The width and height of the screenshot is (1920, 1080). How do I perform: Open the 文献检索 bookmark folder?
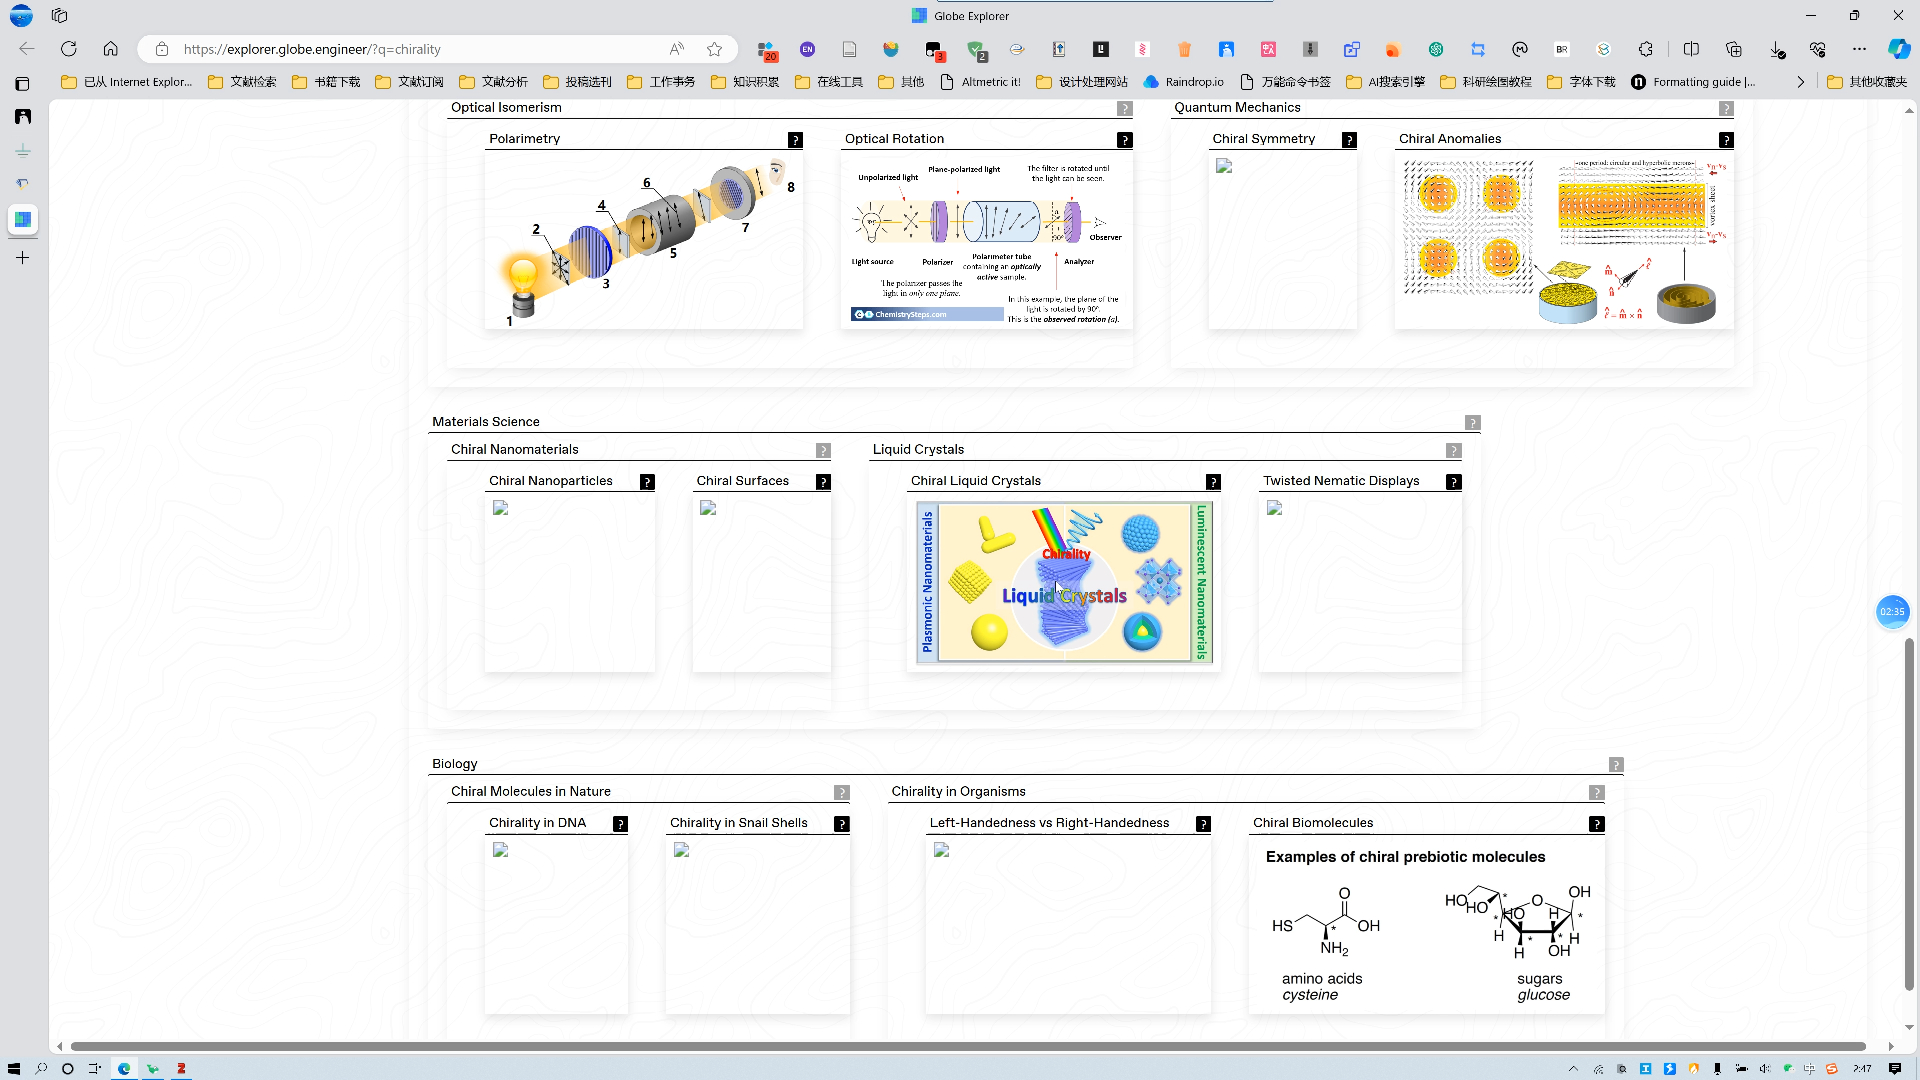[x=243, y=82]
